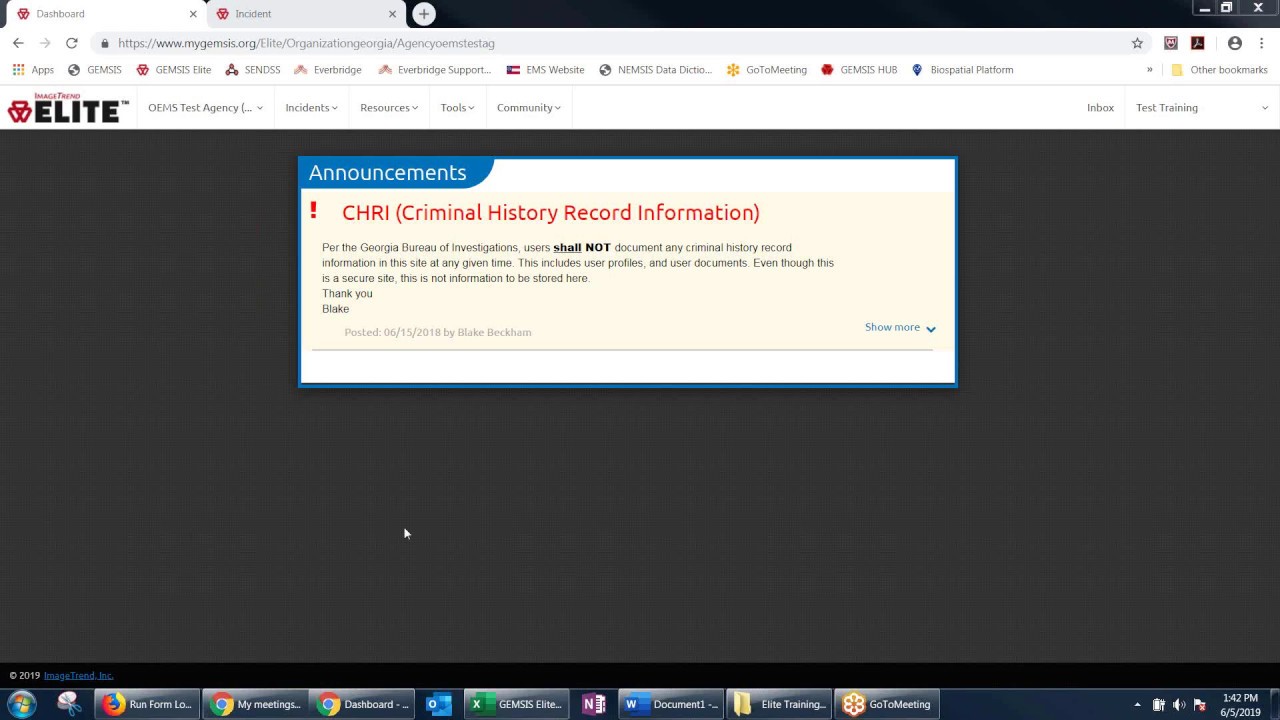
Task: Click the ImageTrend, Inc. footer link
Action: click(x=78, y=676)
